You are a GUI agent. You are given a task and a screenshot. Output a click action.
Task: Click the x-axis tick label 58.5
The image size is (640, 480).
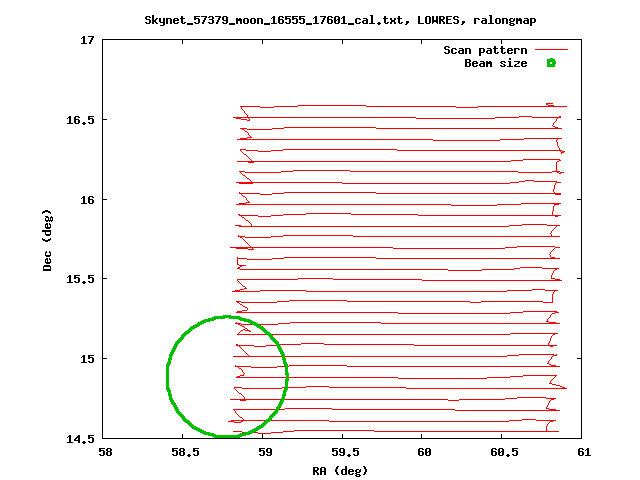[185, 452]
